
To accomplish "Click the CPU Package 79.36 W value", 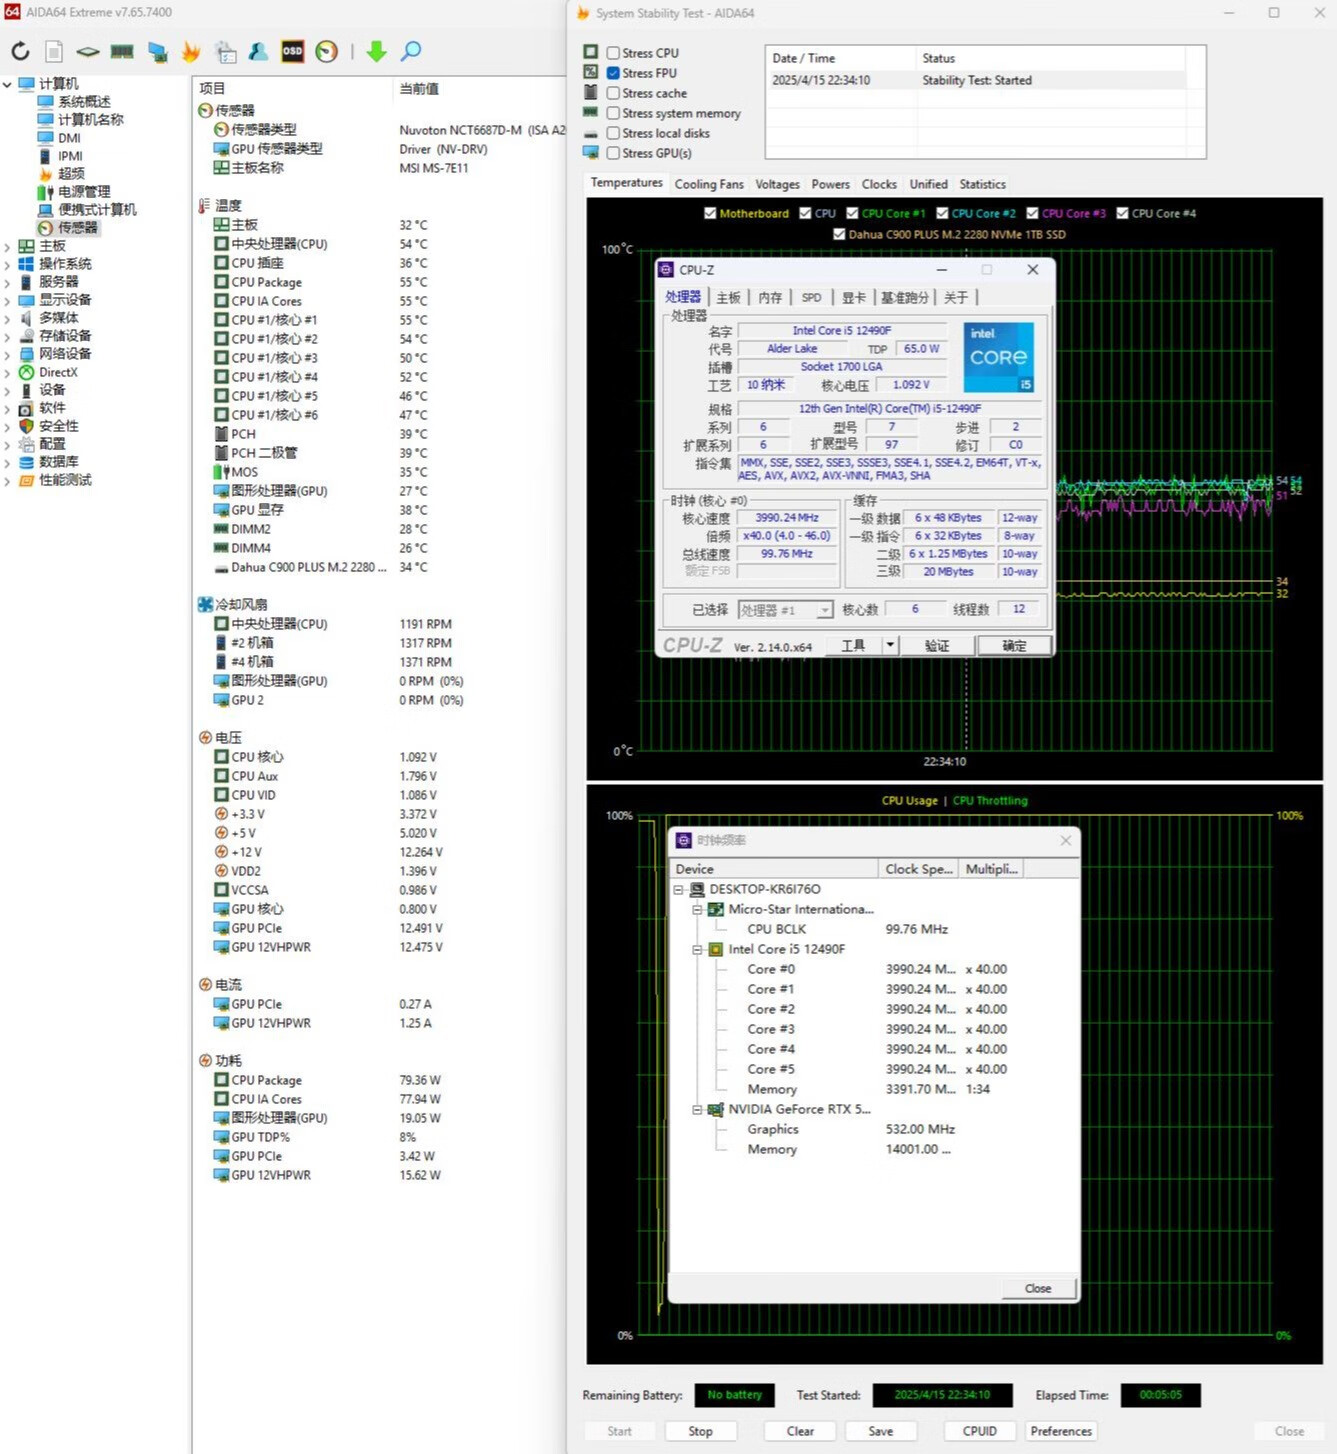I will (x=420, y=1080).
